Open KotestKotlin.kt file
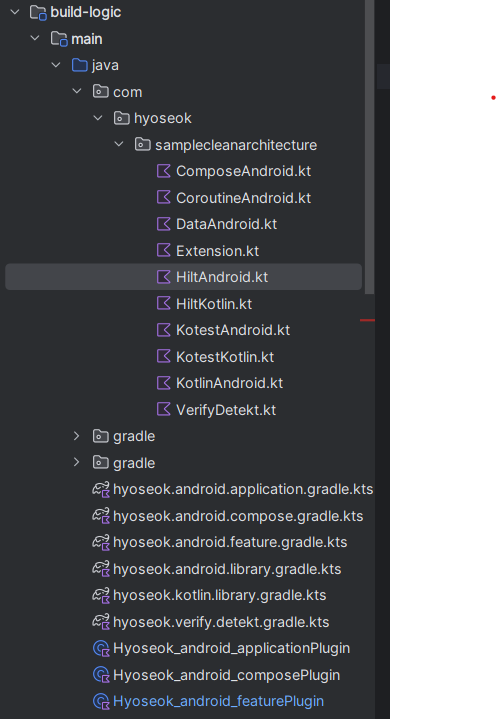The image size is (496, 719). click(x=225, y=356)
